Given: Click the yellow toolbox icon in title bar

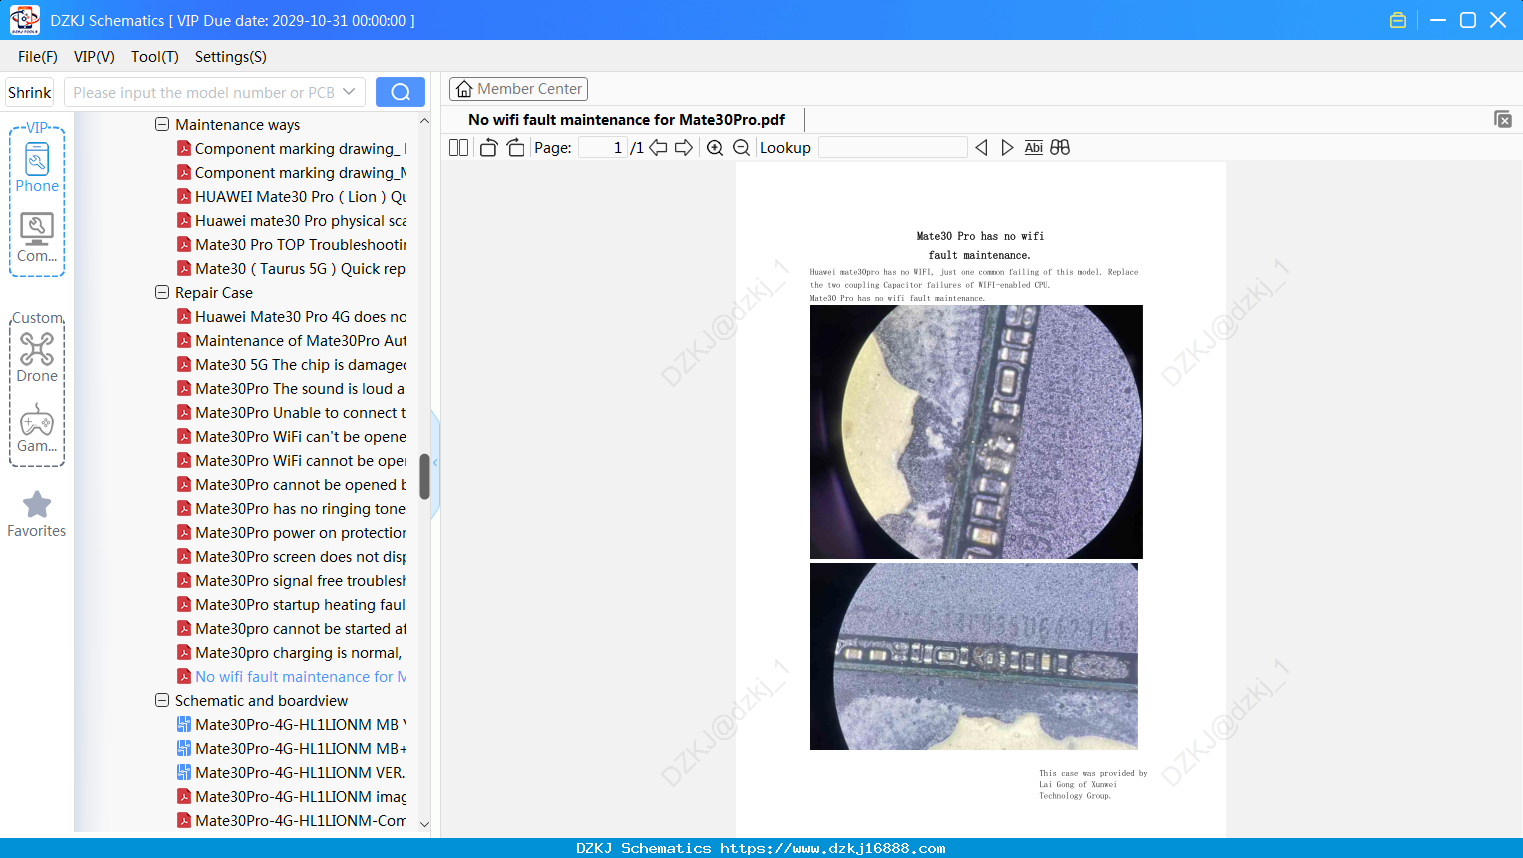Looking at the screenshot, I should (1398, 20).
